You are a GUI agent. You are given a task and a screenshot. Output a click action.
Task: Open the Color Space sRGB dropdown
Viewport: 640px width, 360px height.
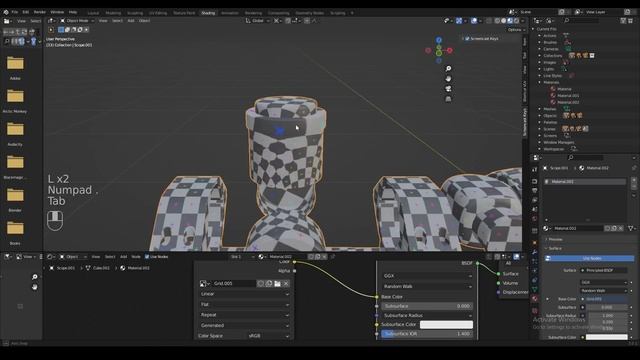(x=268, y=336)
